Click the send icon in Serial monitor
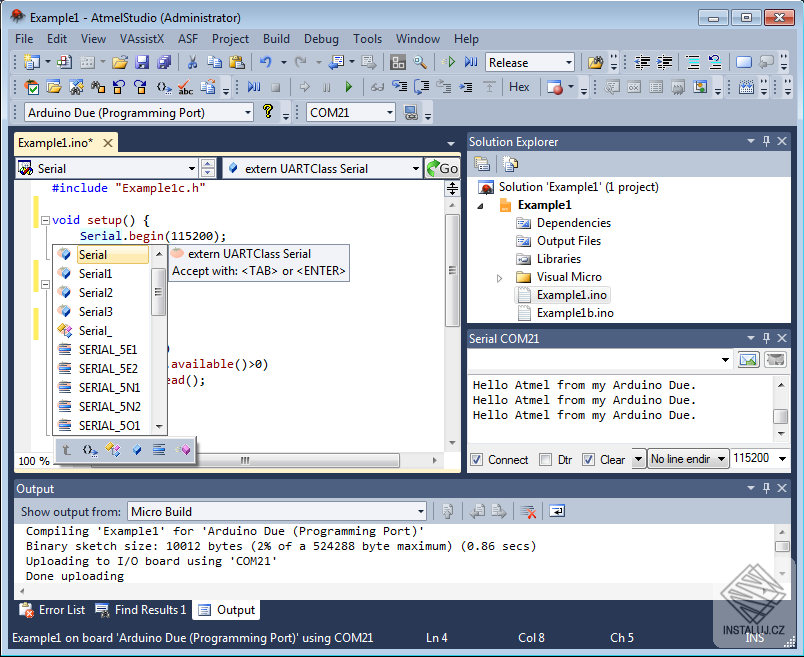The height and width of the screenshot is (657, 804). point(749,359)
